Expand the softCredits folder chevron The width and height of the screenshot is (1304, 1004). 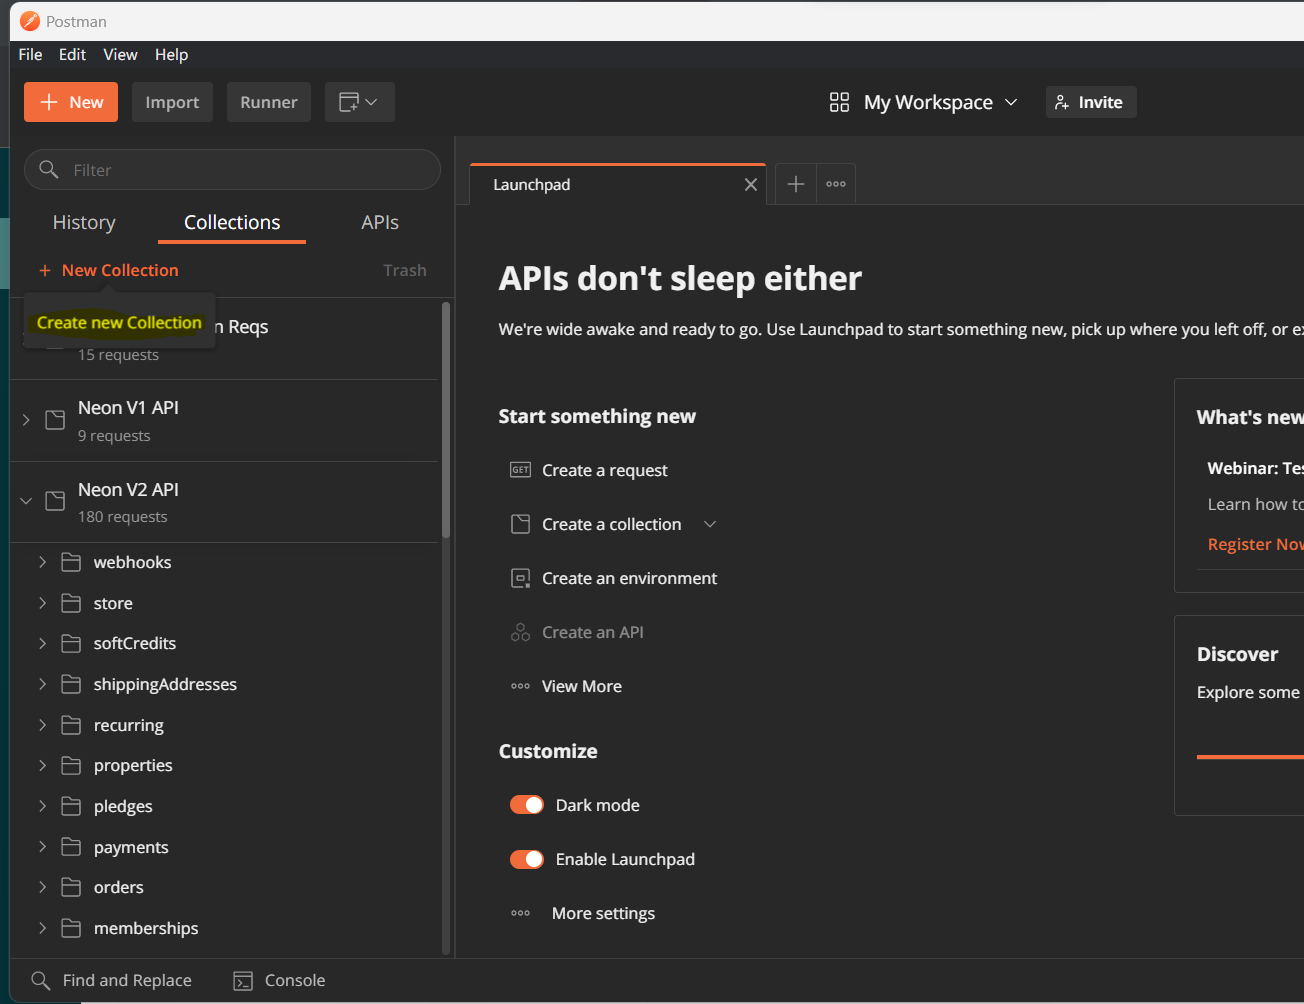(x=42, y=643)
